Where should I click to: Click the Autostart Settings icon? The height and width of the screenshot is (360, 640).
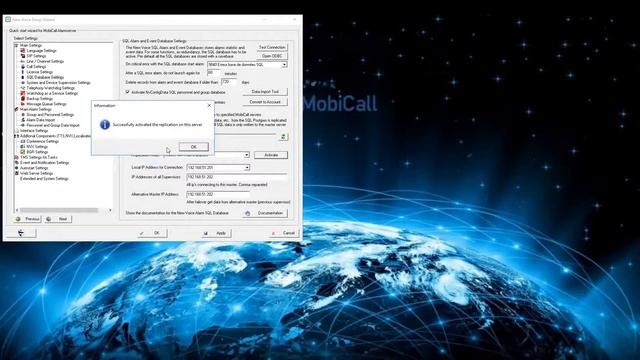pyautogui.click(x=17, y=168)
